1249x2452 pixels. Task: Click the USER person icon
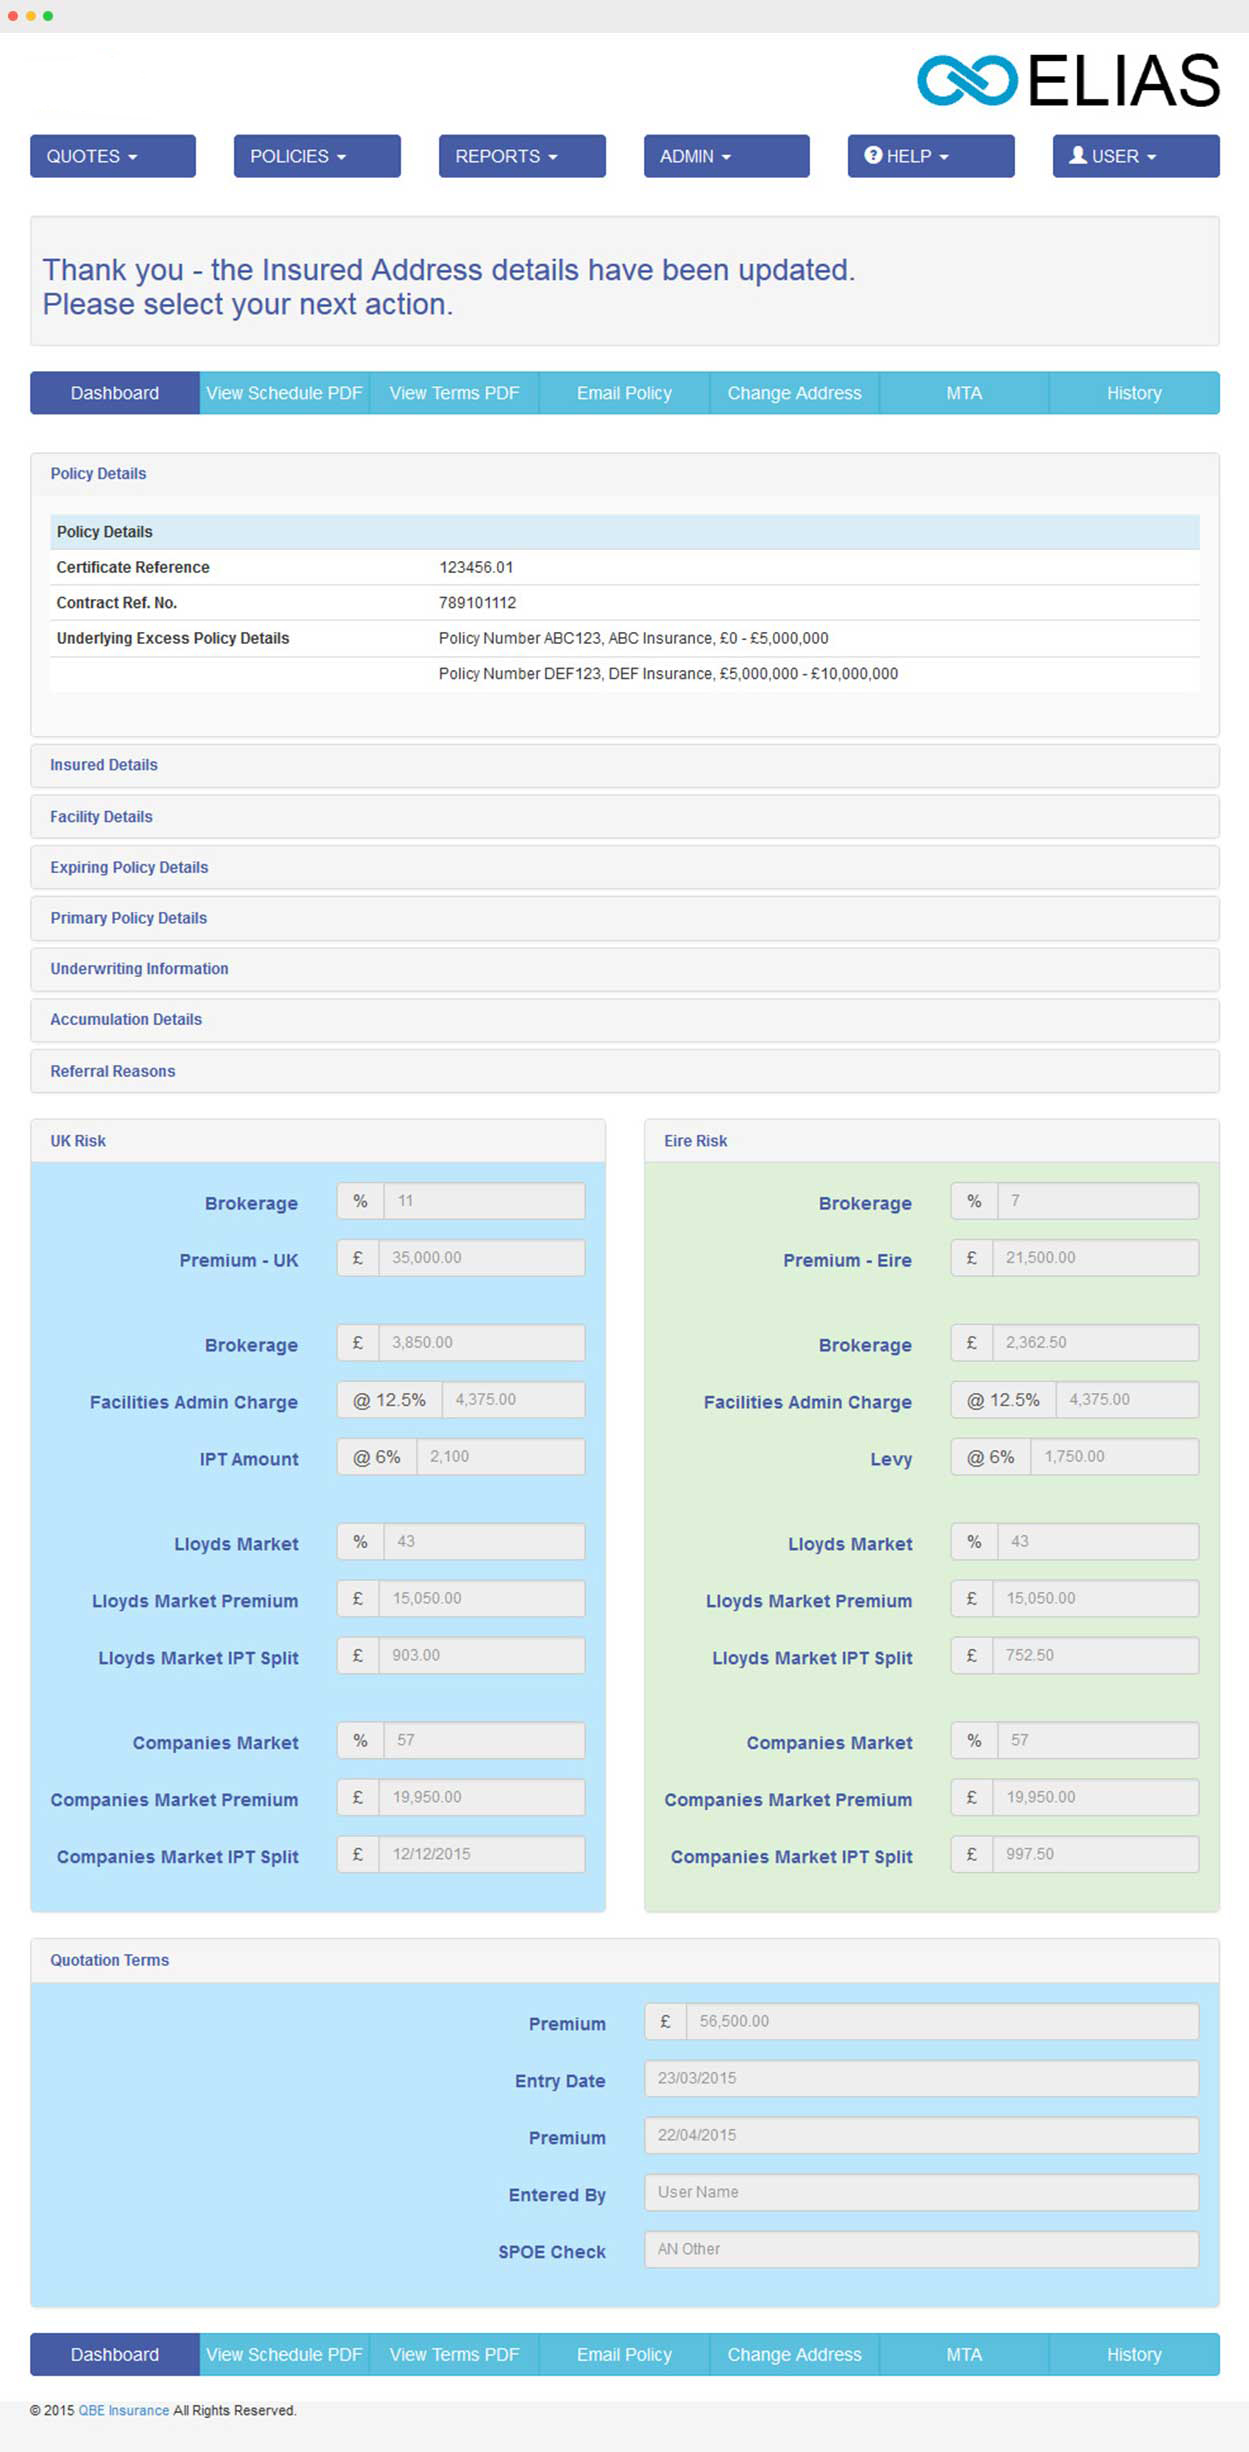pos(1077,155)
